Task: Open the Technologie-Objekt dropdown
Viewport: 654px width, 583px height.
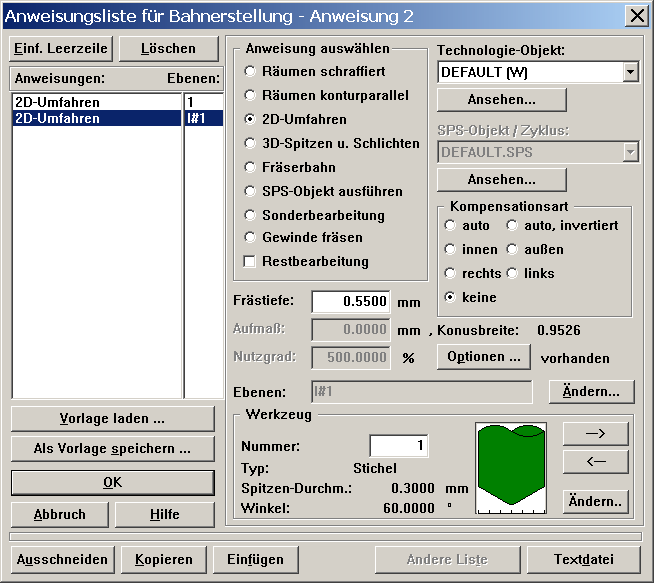Action: click(x=629, y=72)
